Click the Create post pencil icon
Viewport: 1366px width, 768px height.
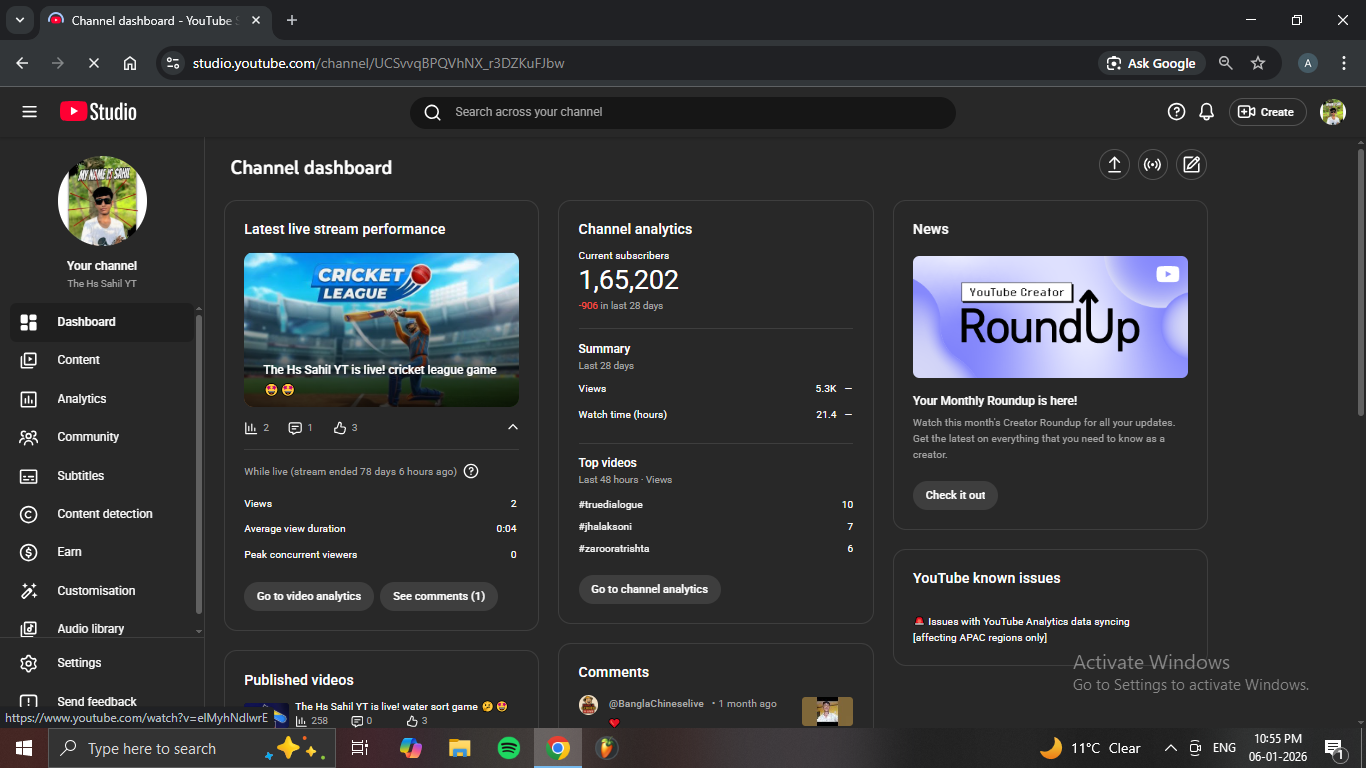(x=1191, y=165)
